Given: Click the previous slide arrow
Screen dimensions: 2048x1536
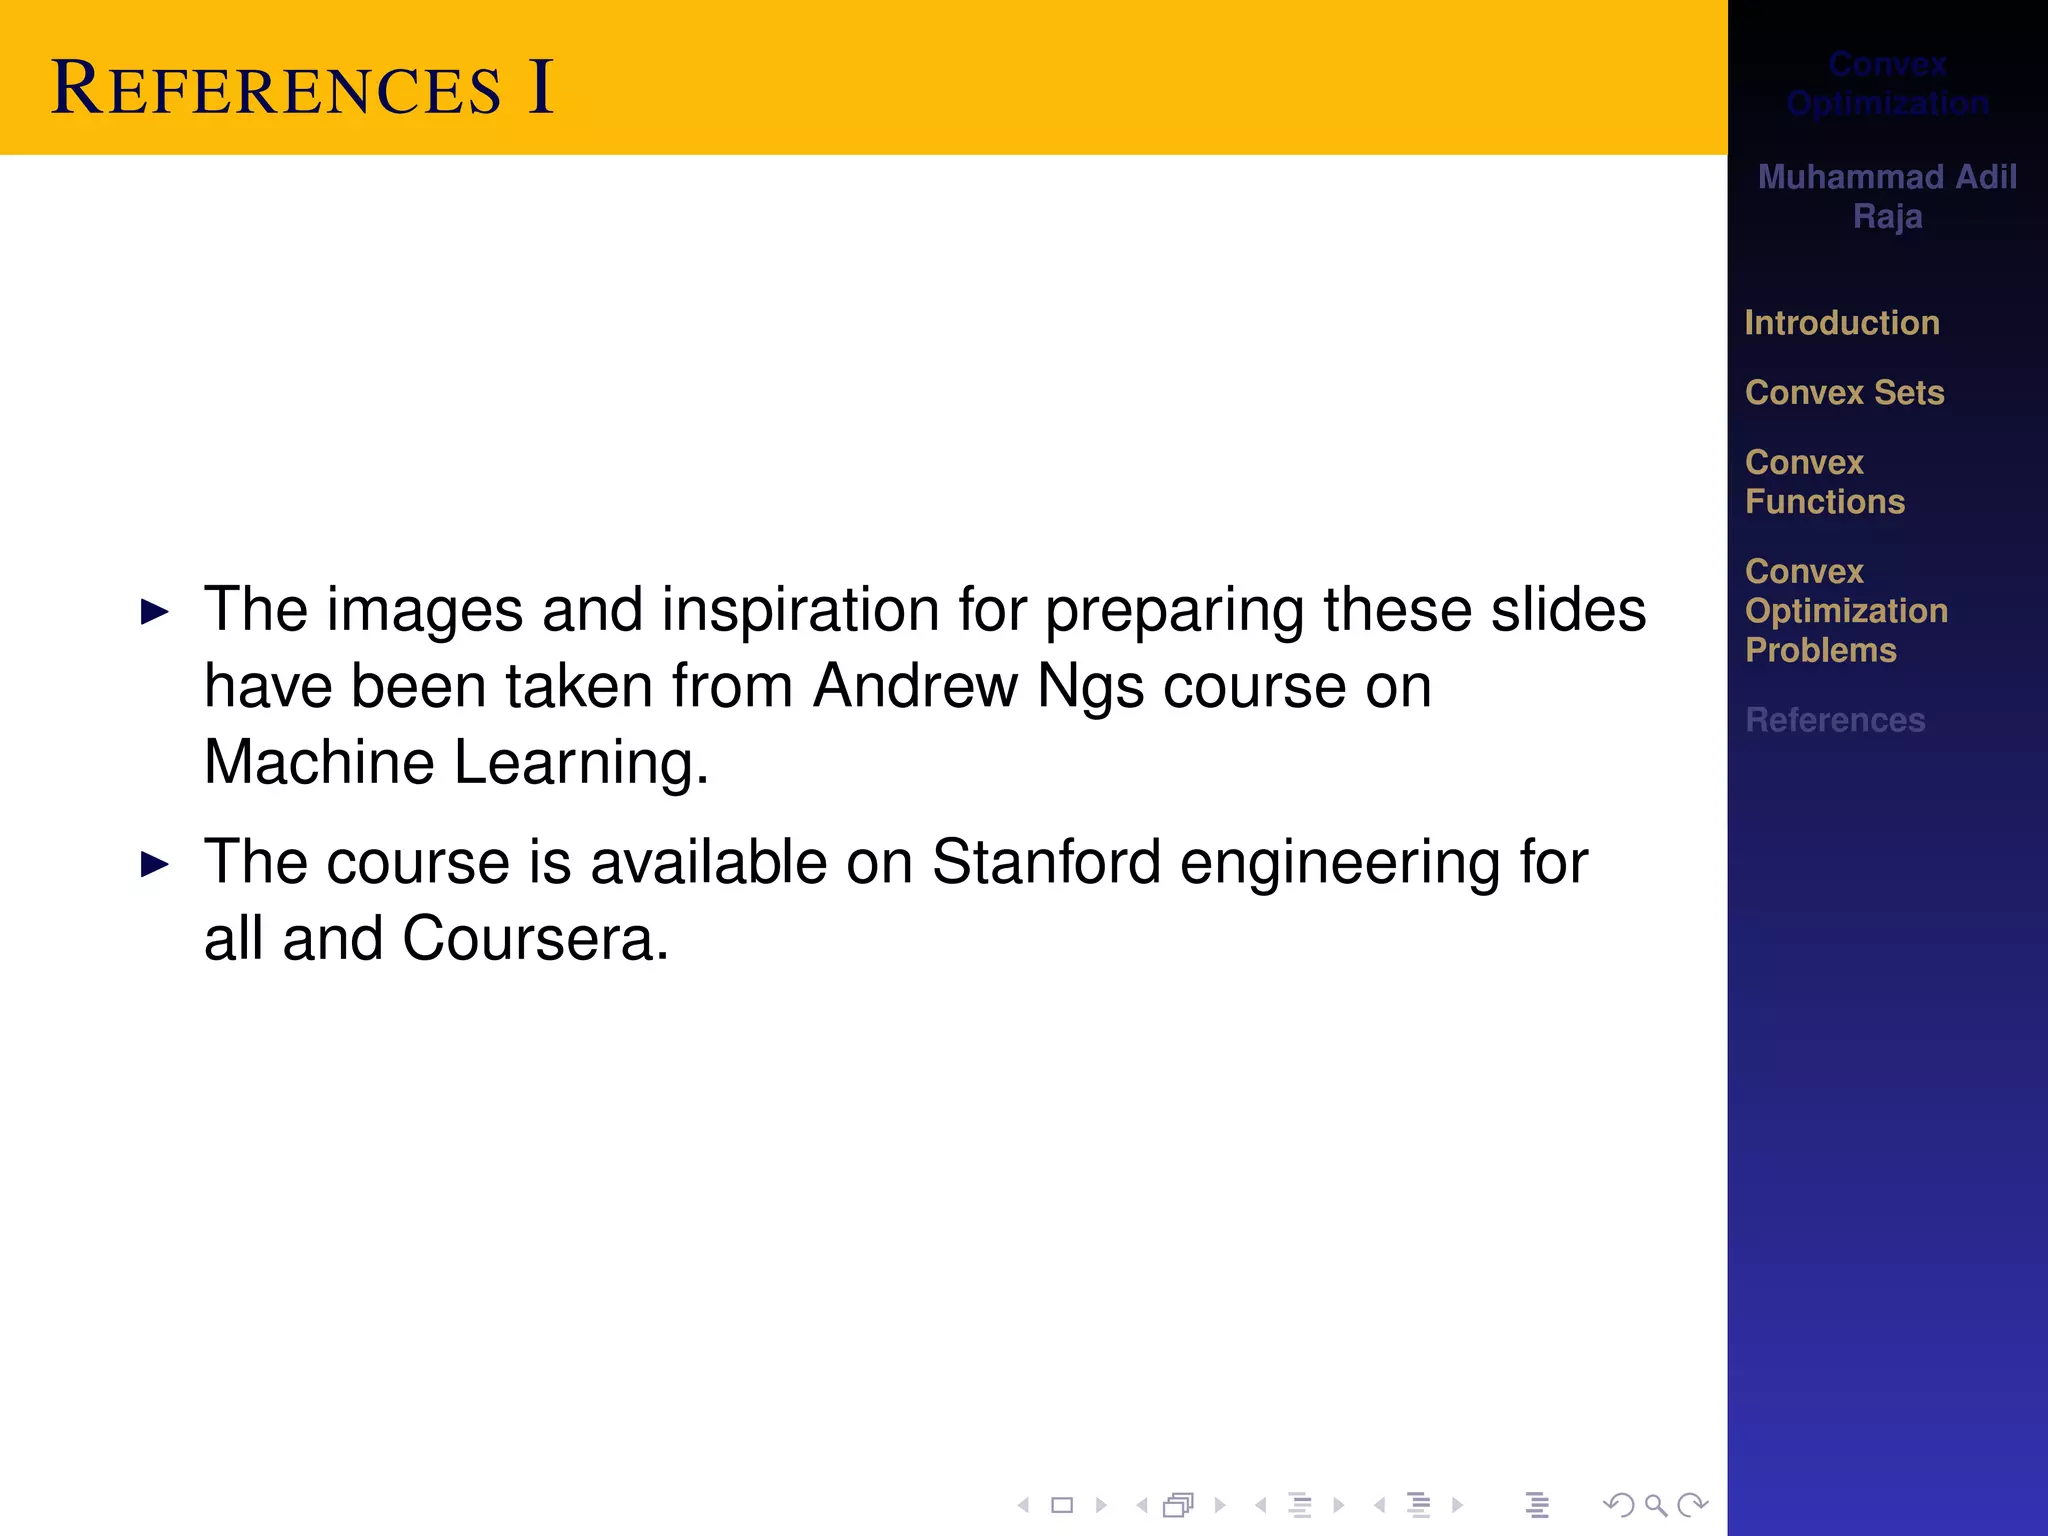Looking at the screenshot, I should 1023,1505.
